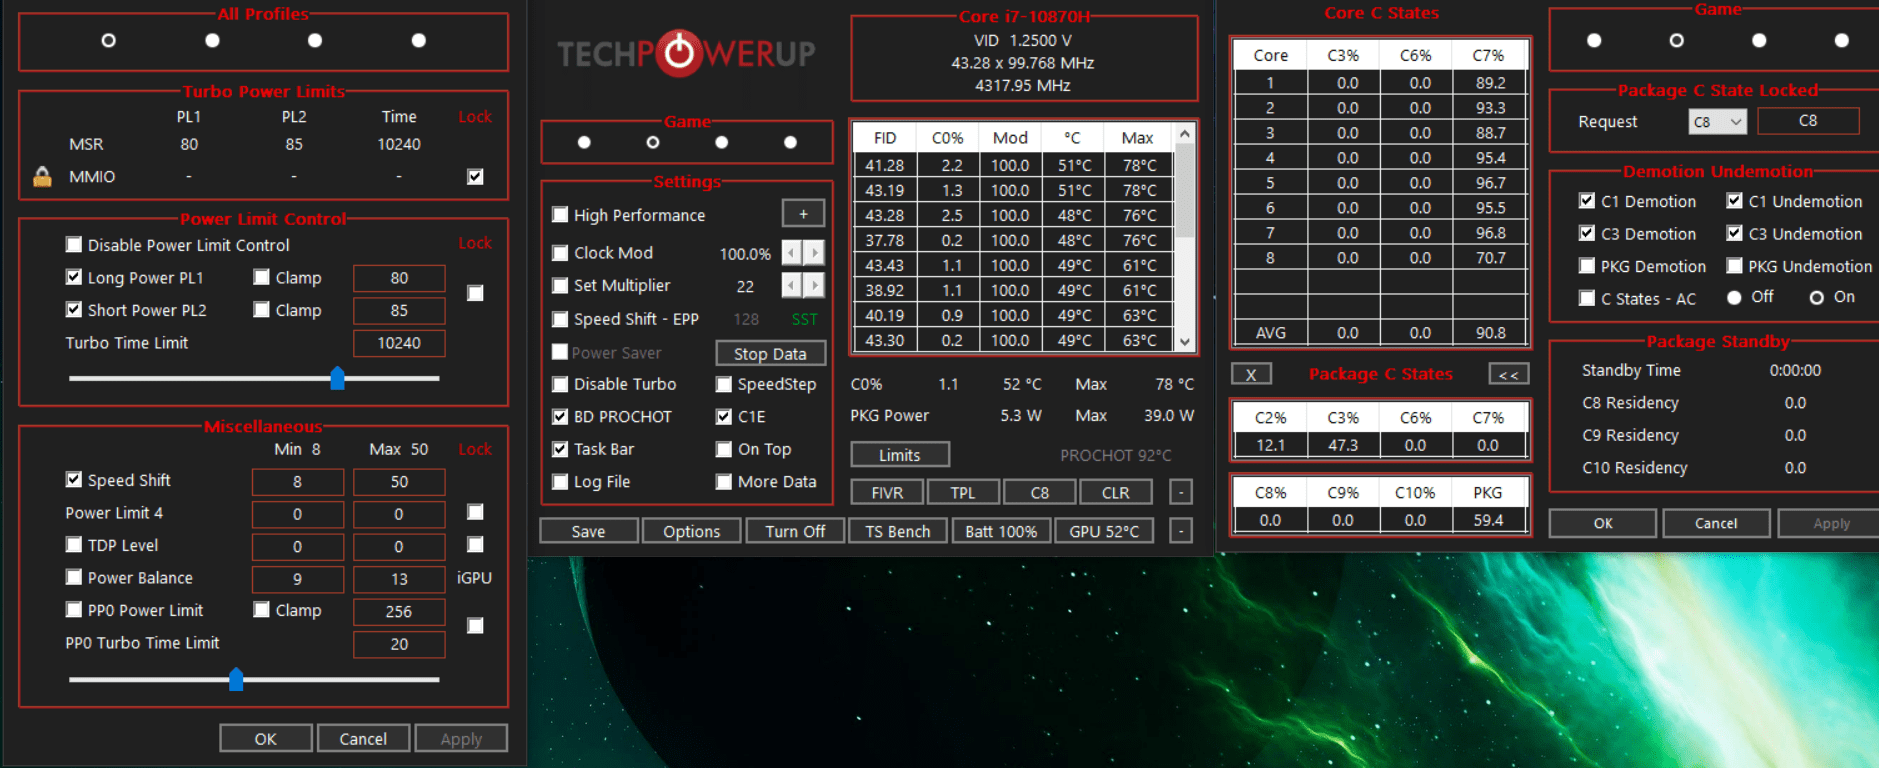This screenshot has height=768, width=1879.
Task: Click the Speed Shift Max field showing 50
Action: pyautogui.click(x=399, y=482)
